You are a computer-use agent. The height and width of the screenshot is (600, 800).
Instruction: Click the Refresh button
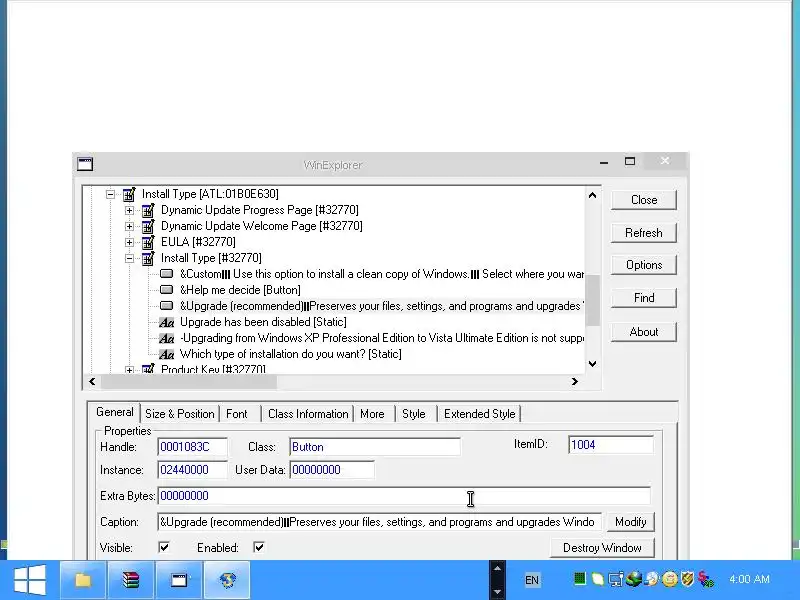(644, 233)
